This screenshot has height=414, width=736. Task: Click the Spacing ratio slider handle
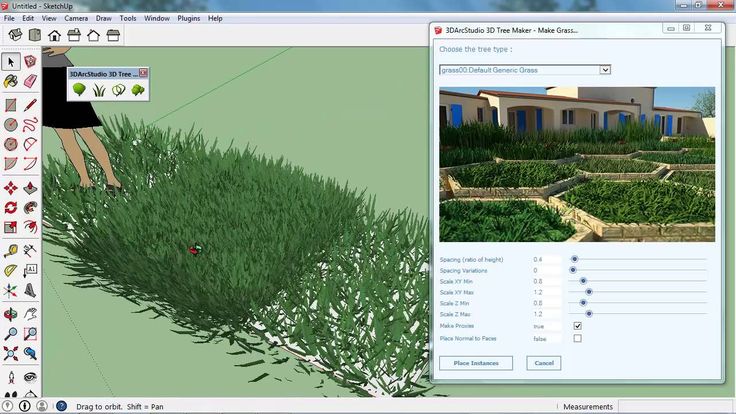[x=574, y=259]
